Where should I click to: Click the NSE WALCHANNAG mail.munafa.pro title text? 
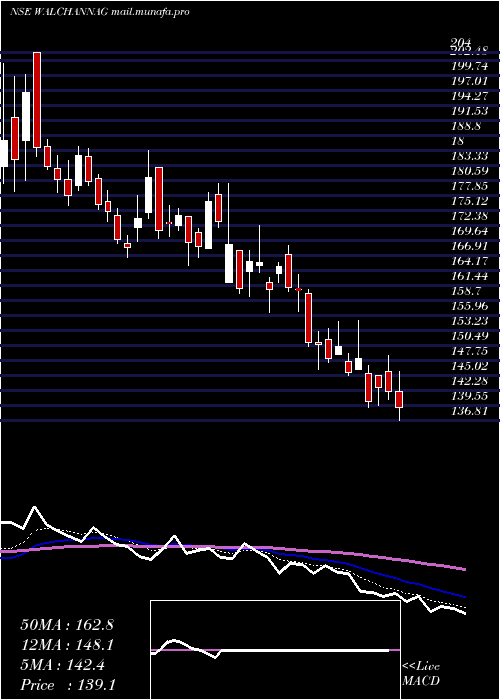tap(100, 12)
